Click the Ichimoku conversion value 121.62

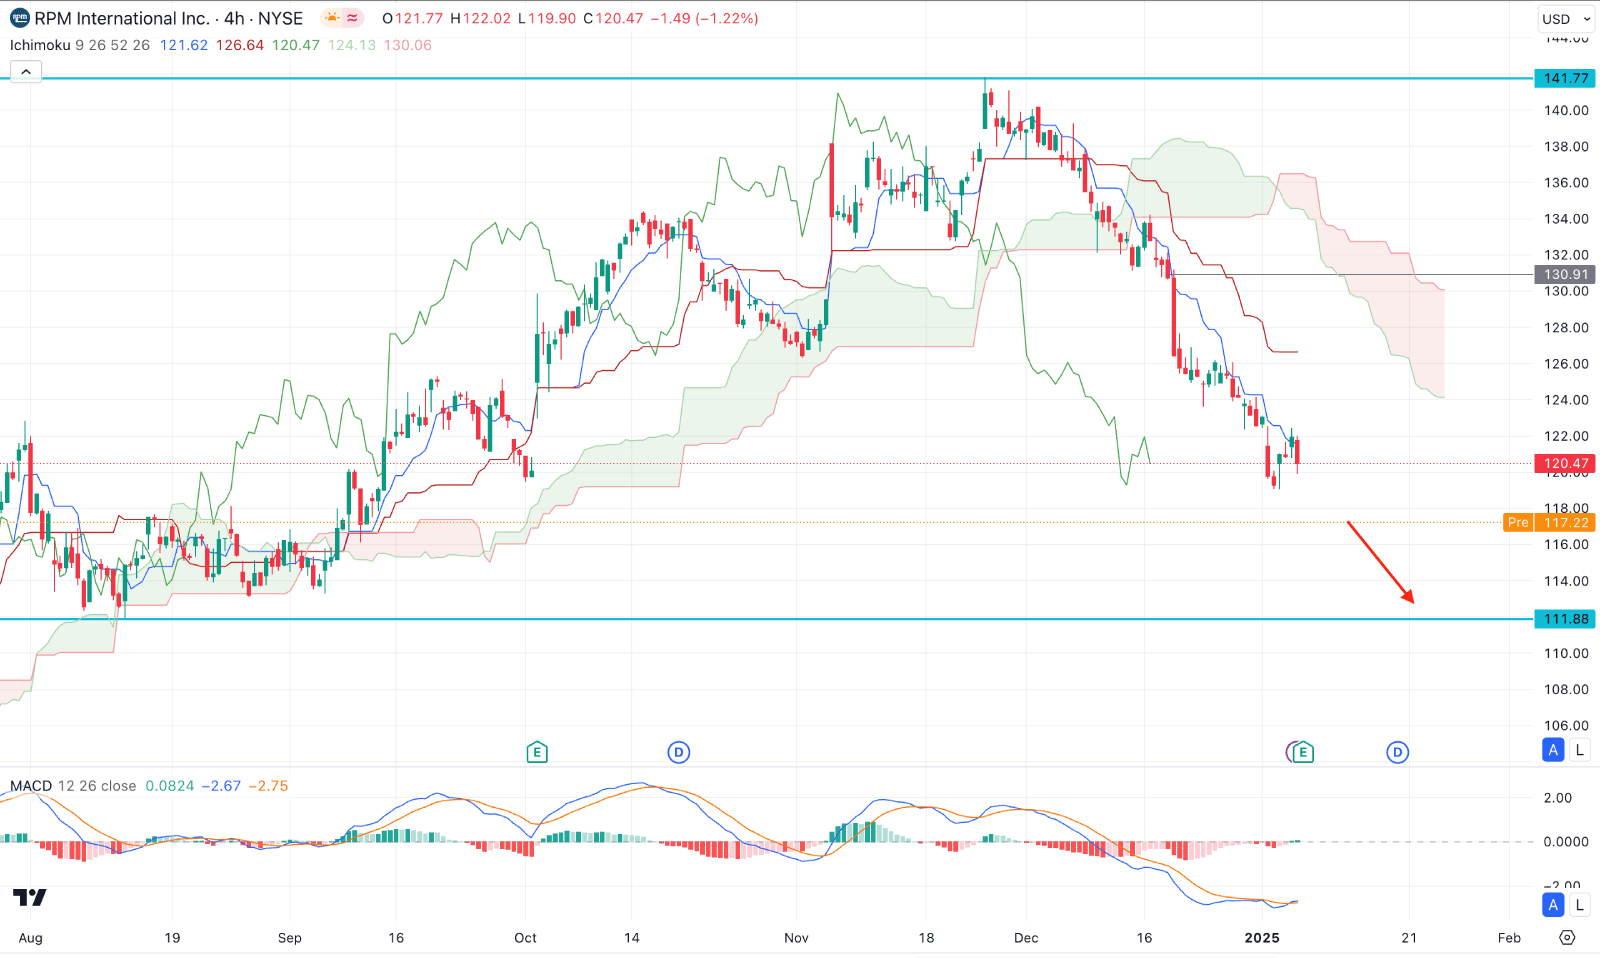[x=184, y=45]
